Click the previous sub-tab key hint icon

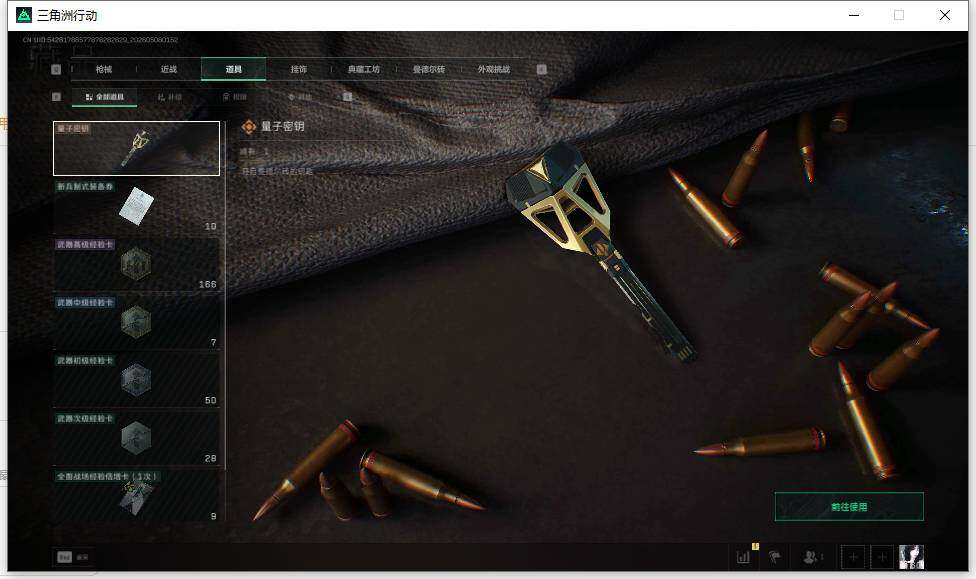point(56,96)
